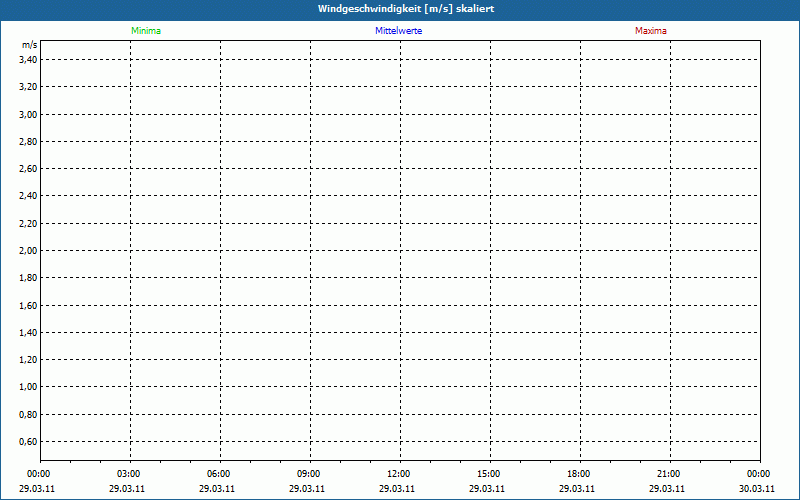Image resolution: width=800 pixels, height=500 pixels.
Task: Click the 2,80 y-axis value
Action: [x=28, y=141]
